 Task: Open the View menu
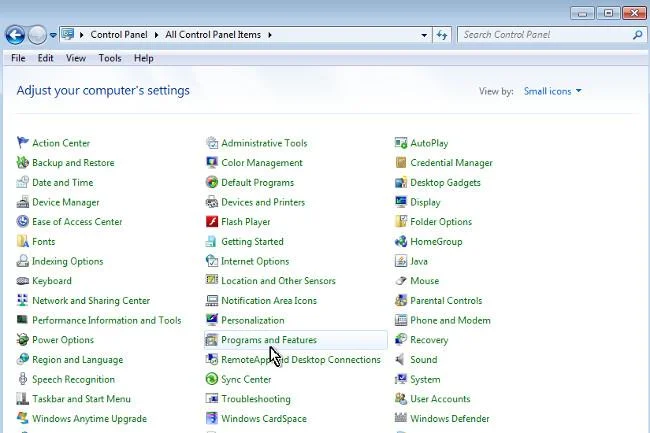[76, 58]
